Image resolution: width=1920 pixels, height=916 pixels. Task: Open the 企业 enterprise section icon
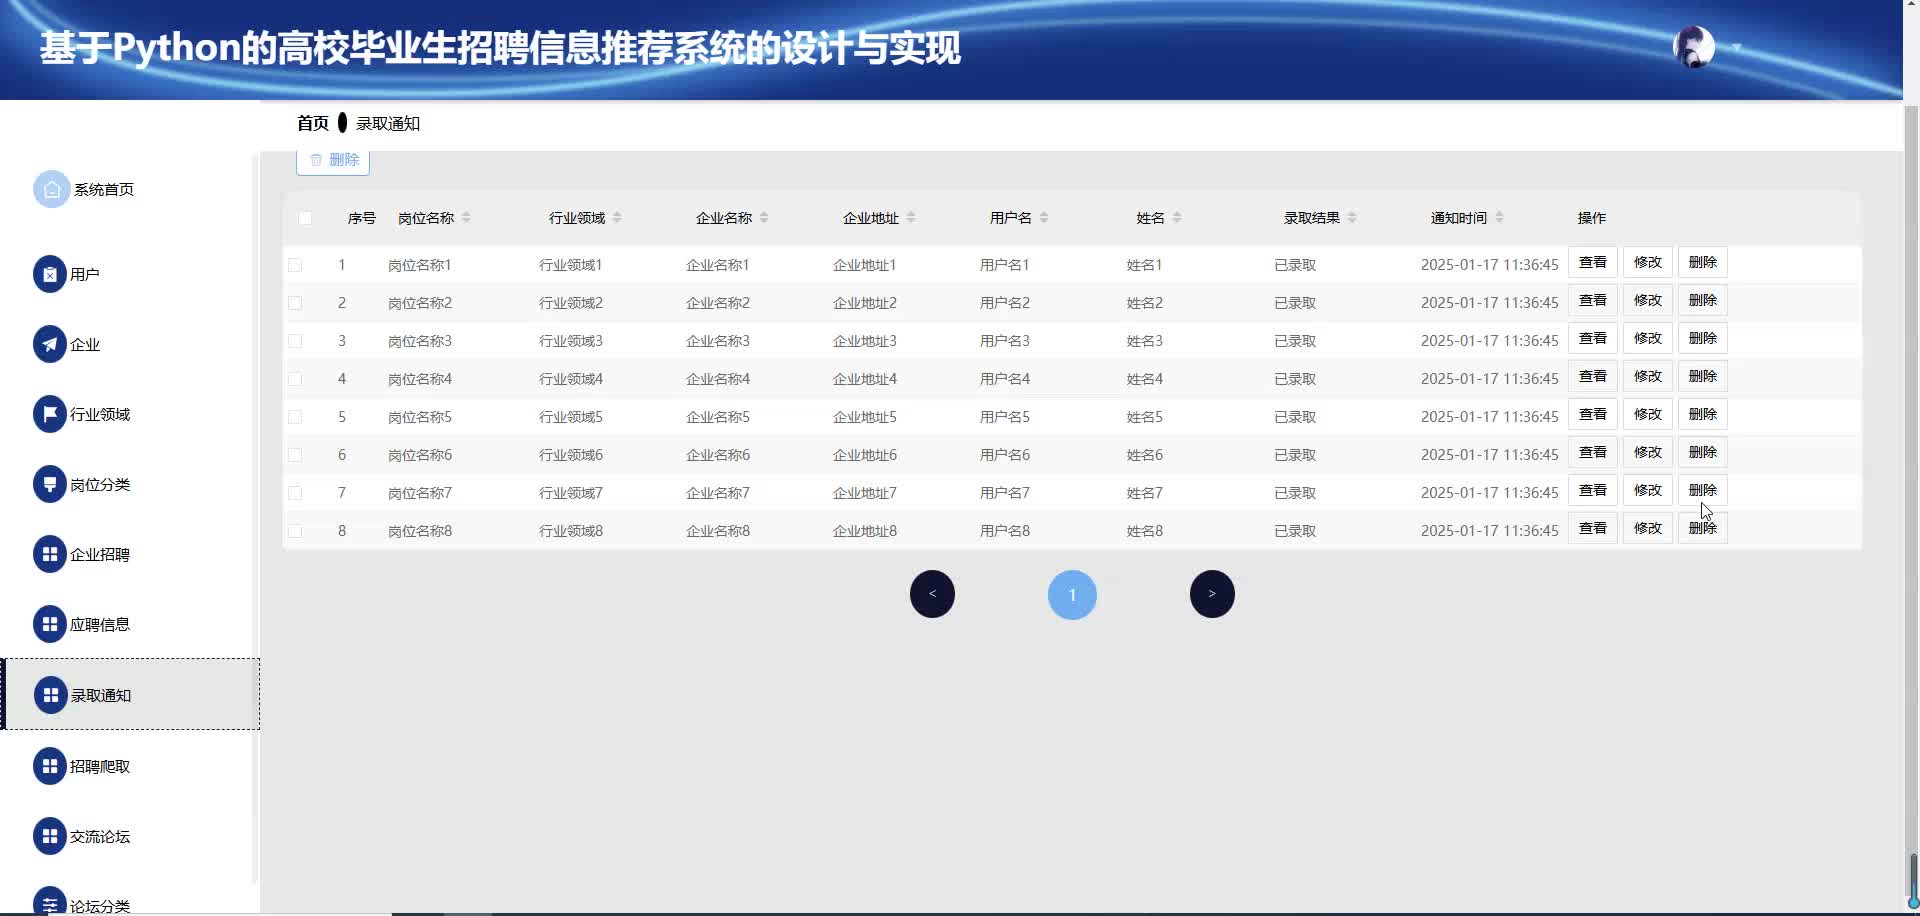tap(51, 343)
